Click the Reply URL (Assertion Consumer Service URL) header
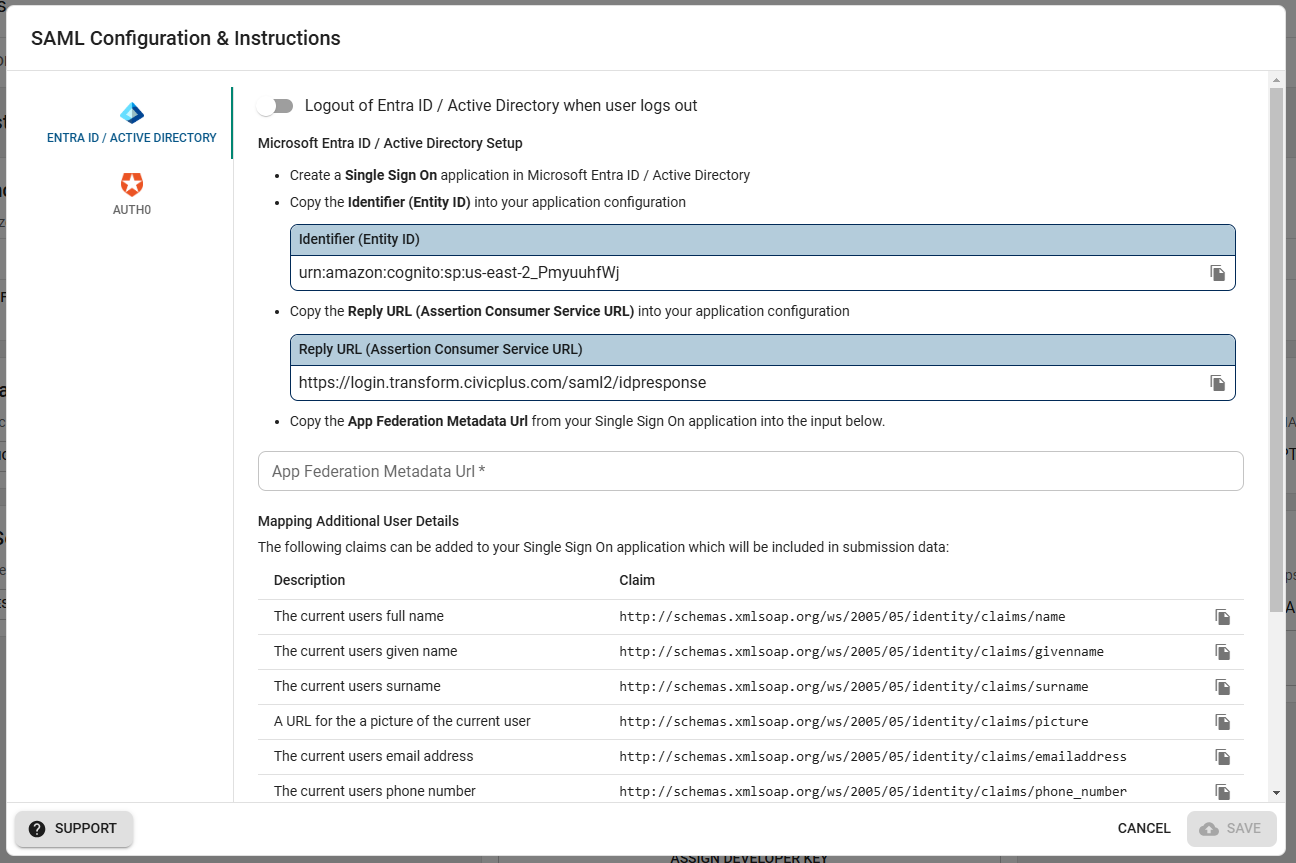The image size is (1296, 863). [x=763, y=350]
